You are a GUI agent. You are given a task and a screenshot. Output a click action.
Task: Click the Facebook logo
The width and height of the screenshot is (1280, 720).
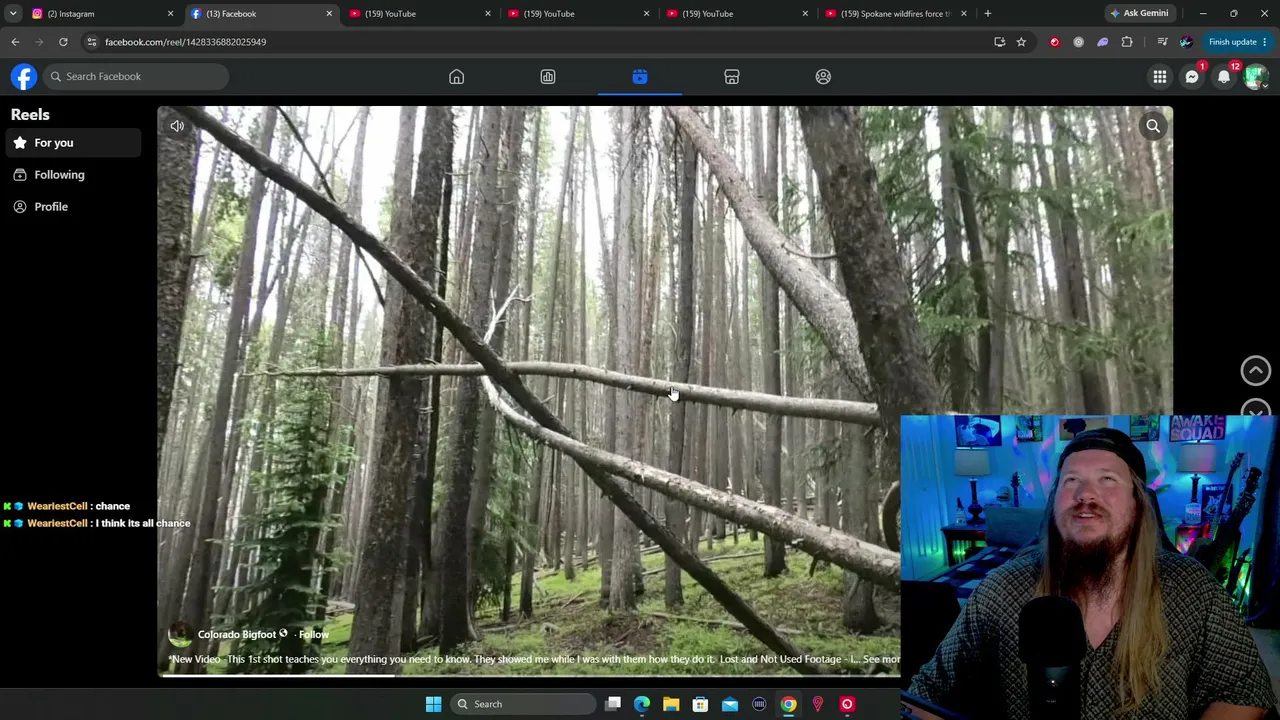pyautogui.click(x=24, y=77)
